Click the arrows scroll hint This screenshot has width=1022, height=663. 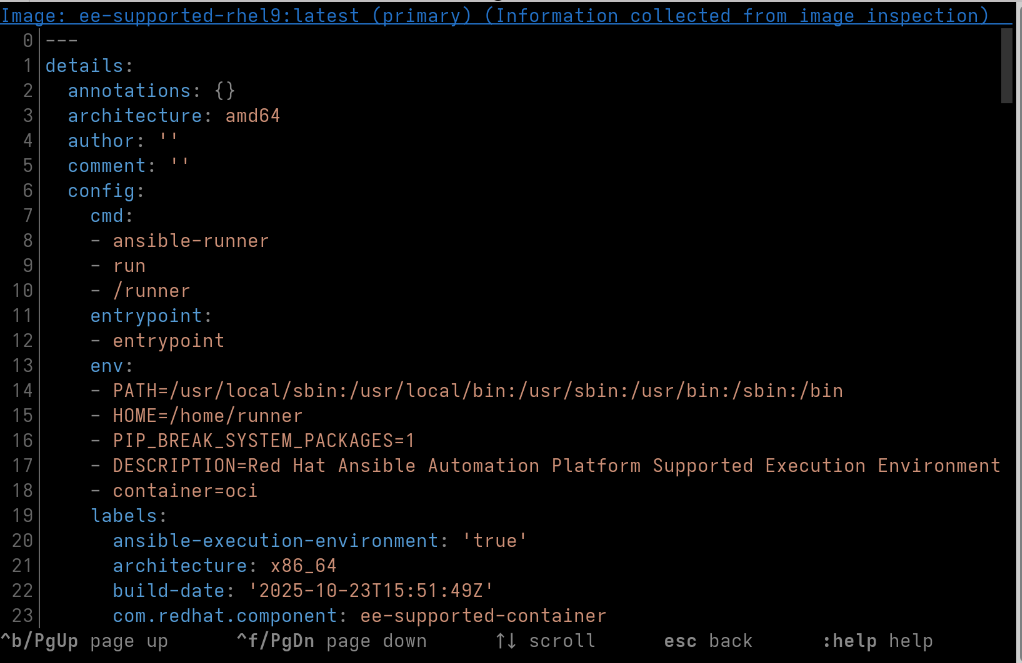pos(545,641)
